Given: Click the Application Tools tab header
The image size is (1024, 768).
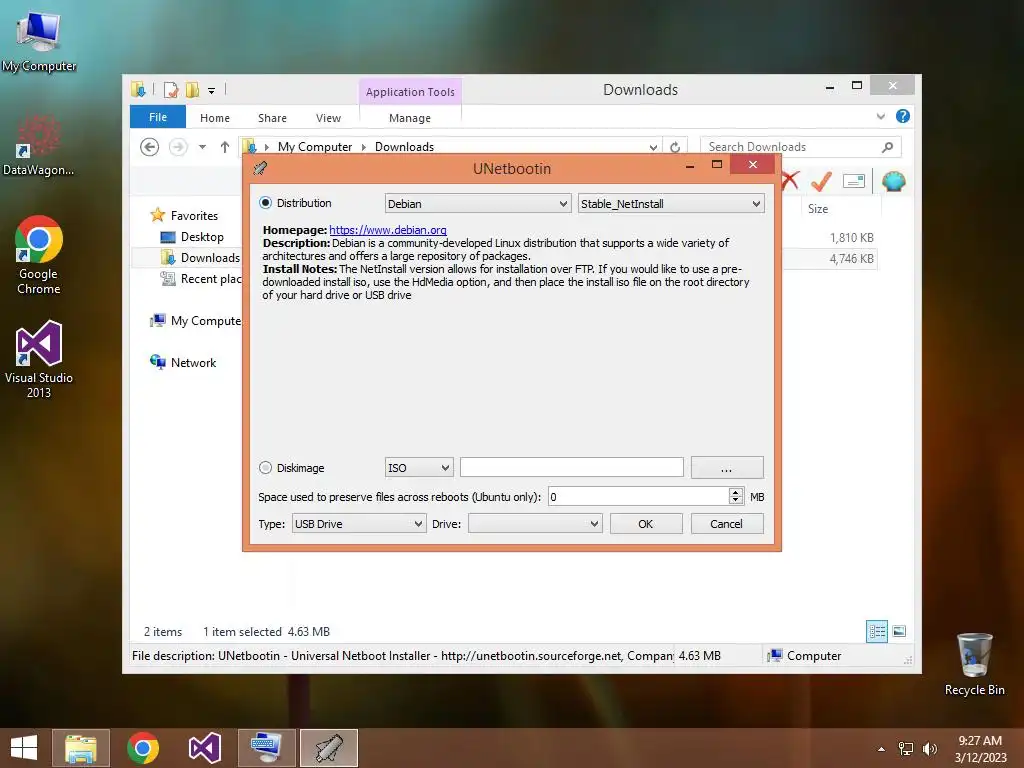Looking at the screenshot, I should 410,92.
